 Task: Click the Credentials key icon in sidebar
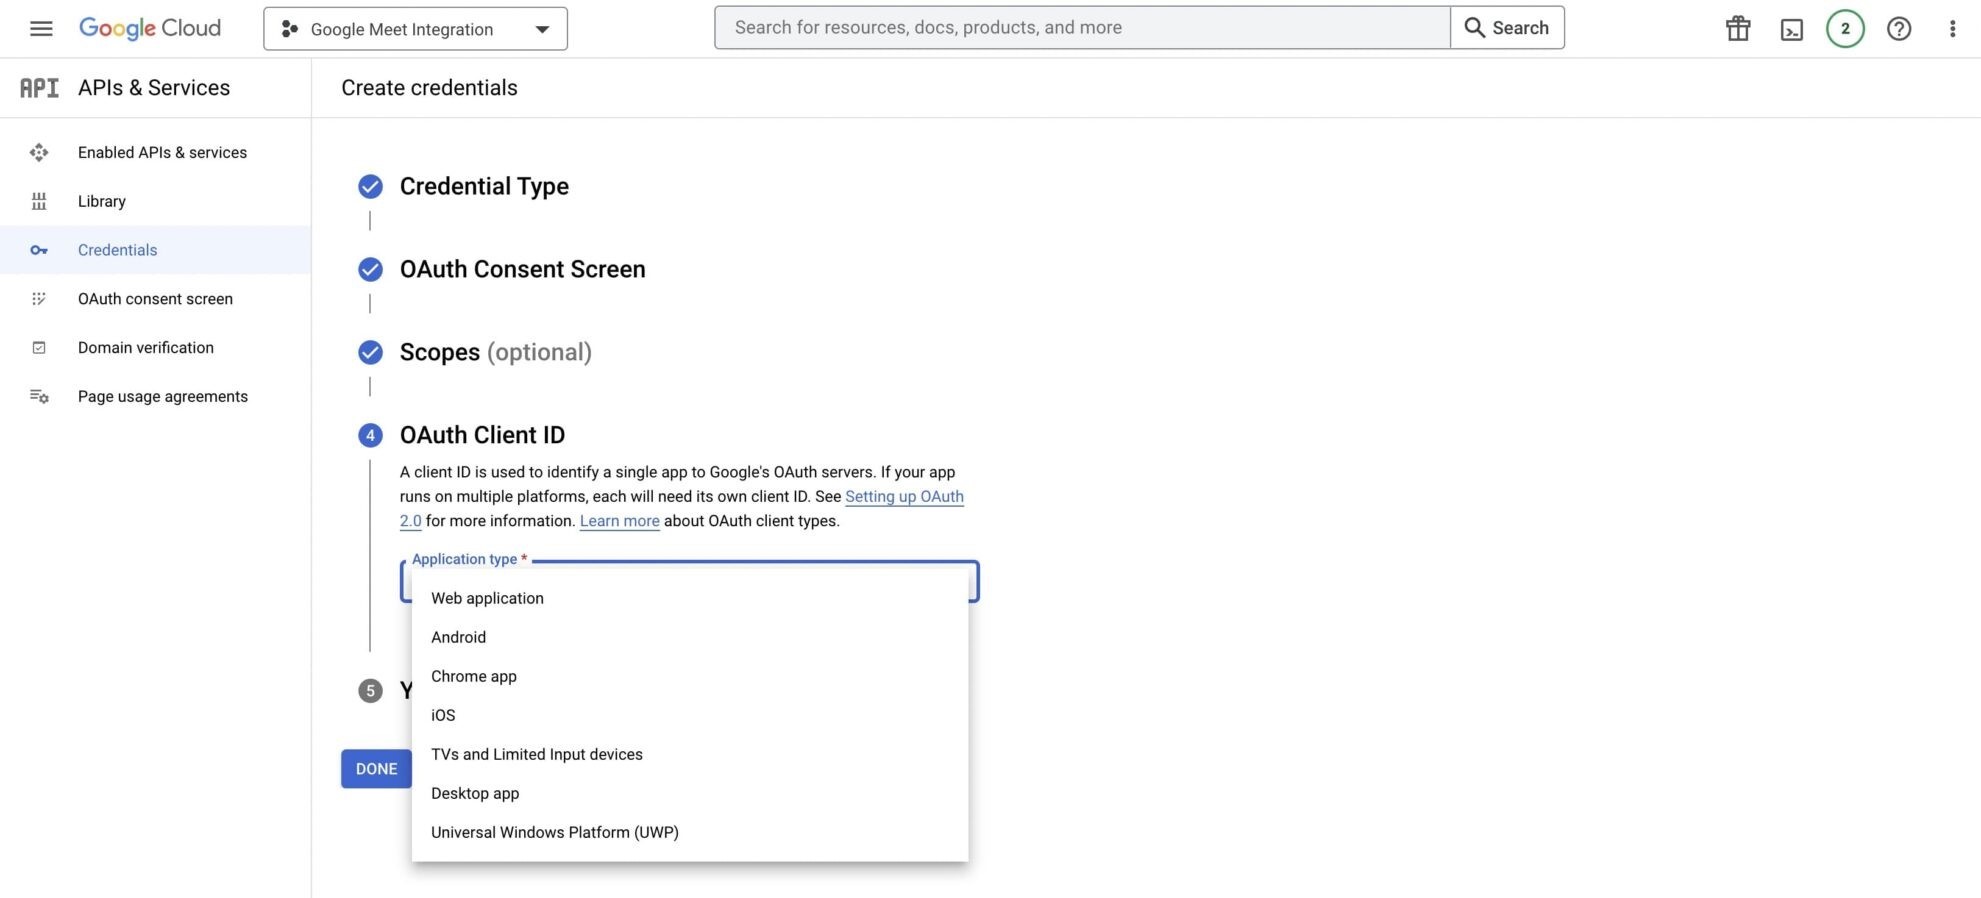[39, 250]
